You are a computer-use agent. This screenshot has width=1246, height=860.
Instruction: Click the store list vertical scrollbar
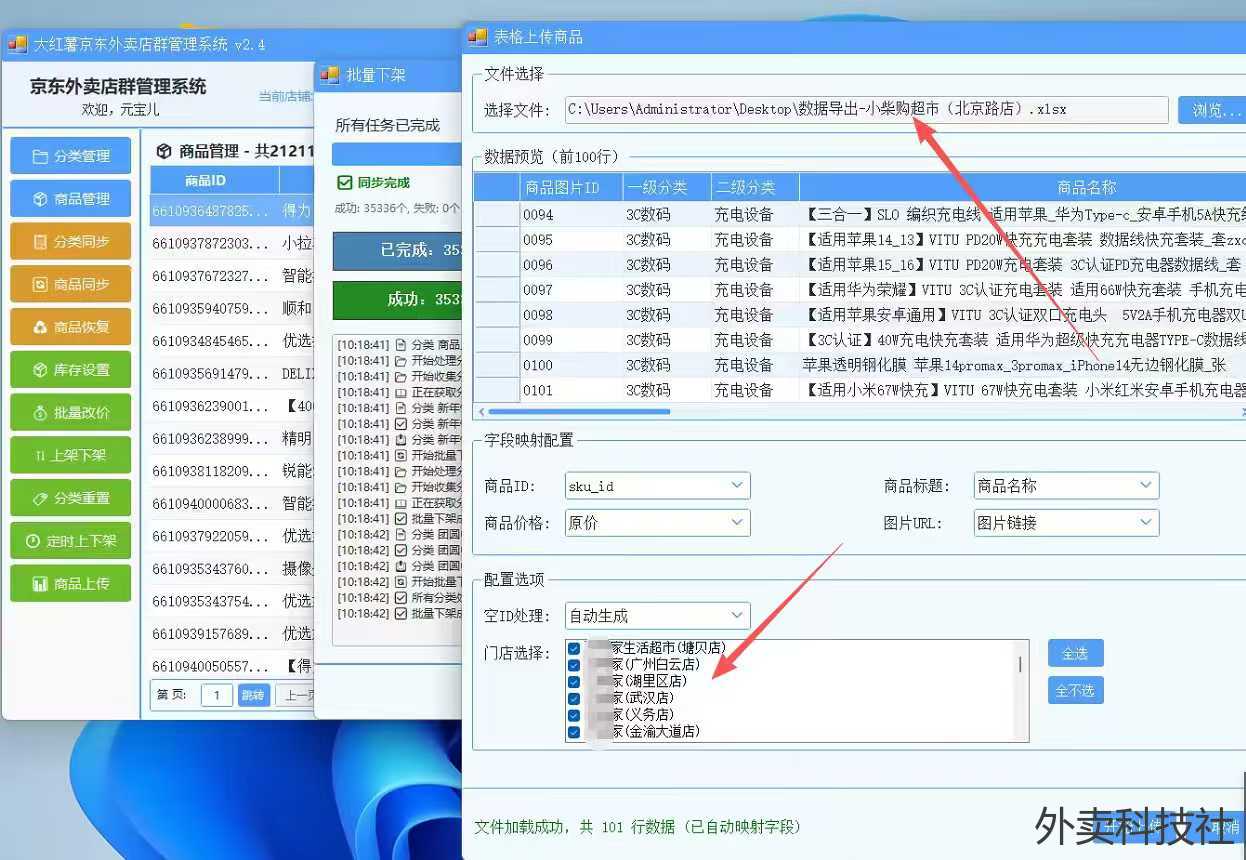point(1020,665)
